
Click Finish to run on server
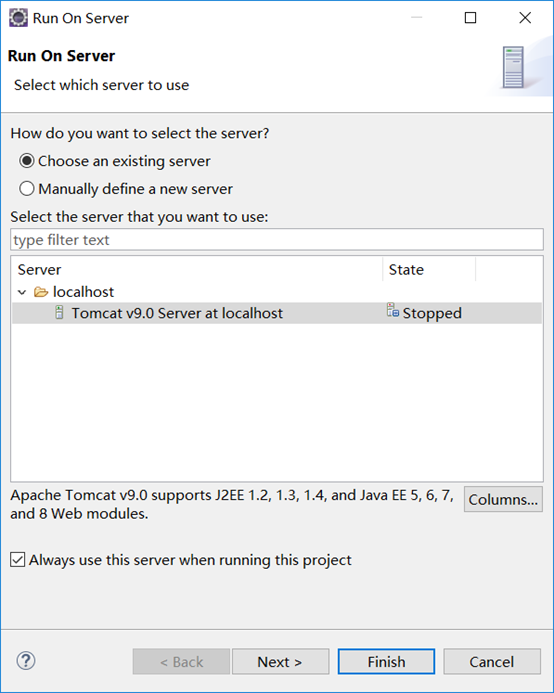click(x=386, y=662)
